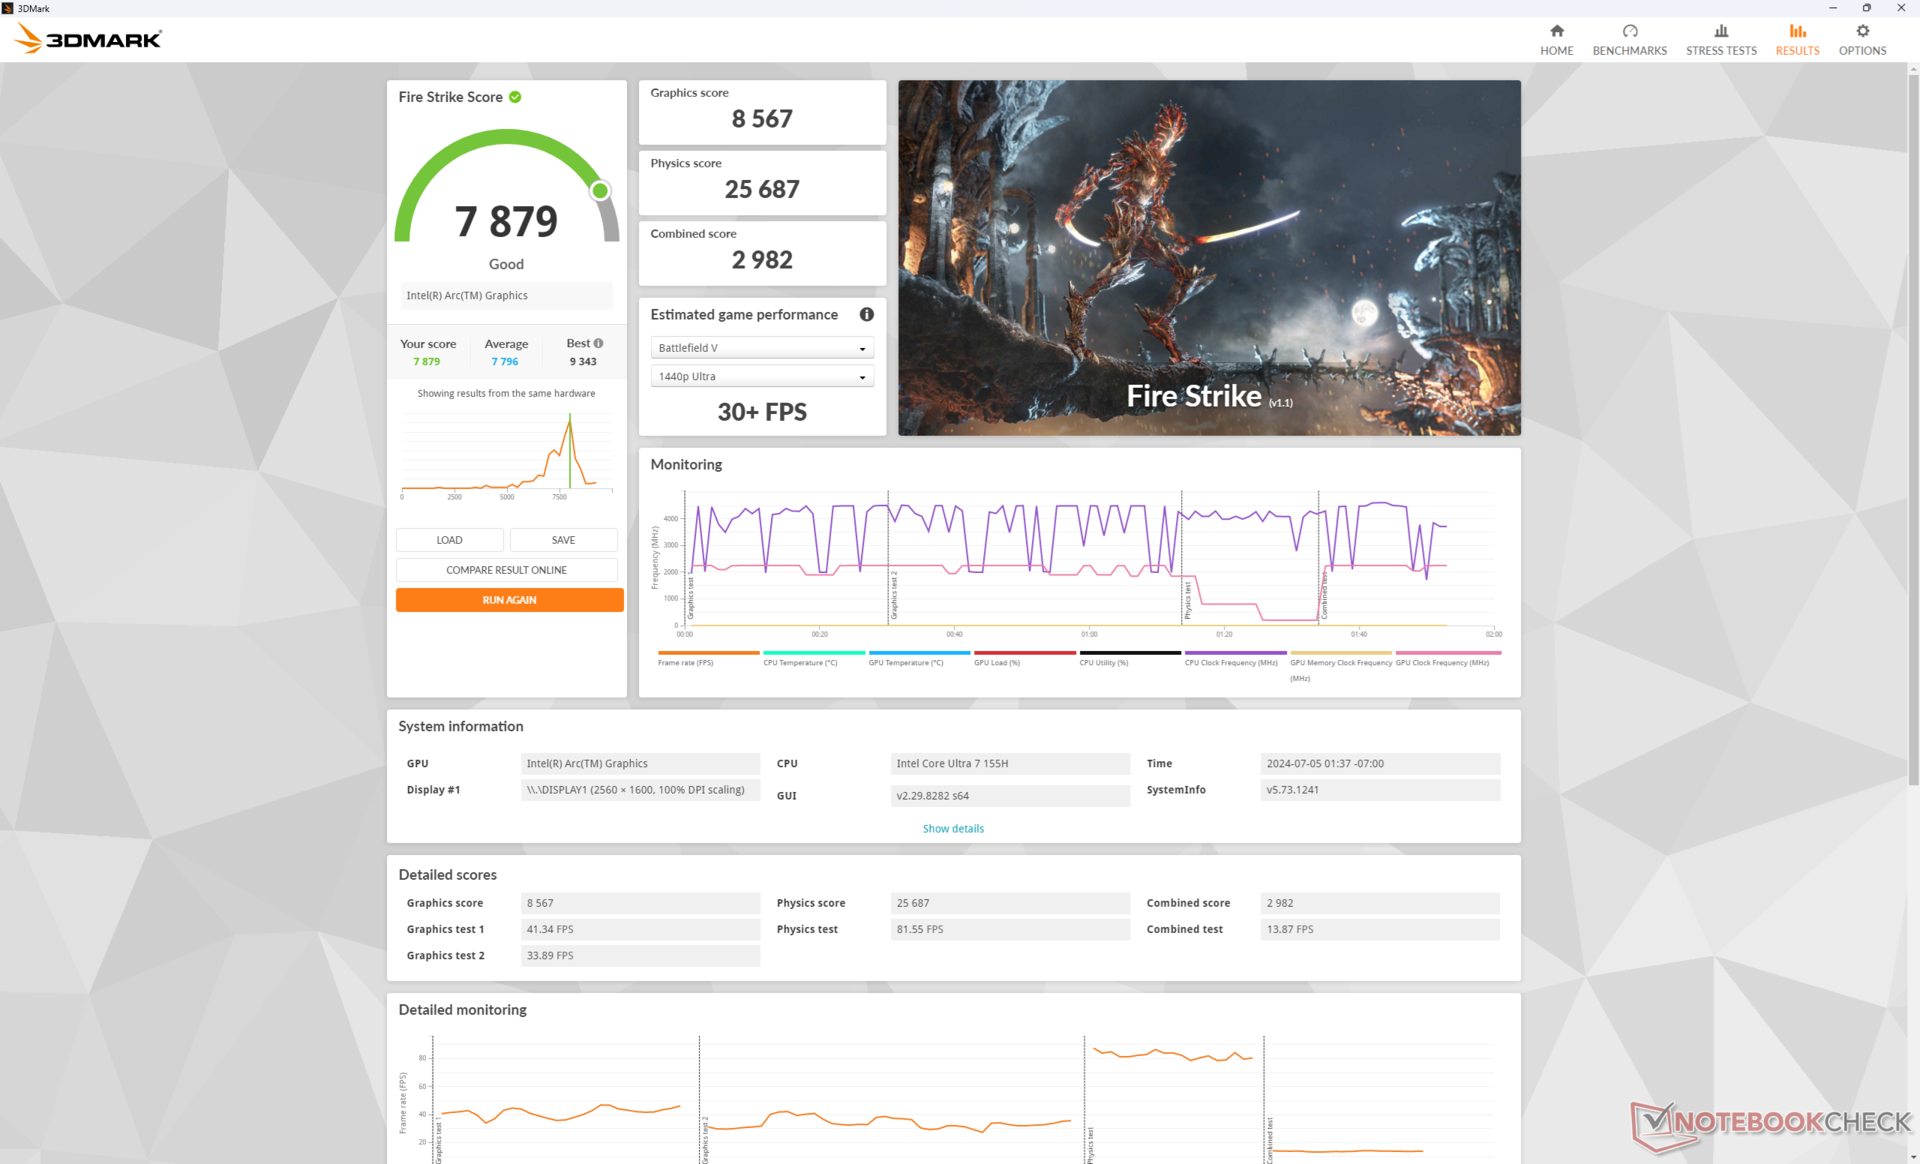Click the CPU Clock Frequency purple swatch
Screen dimensions: 1920x1164
tap(1235, 653)
